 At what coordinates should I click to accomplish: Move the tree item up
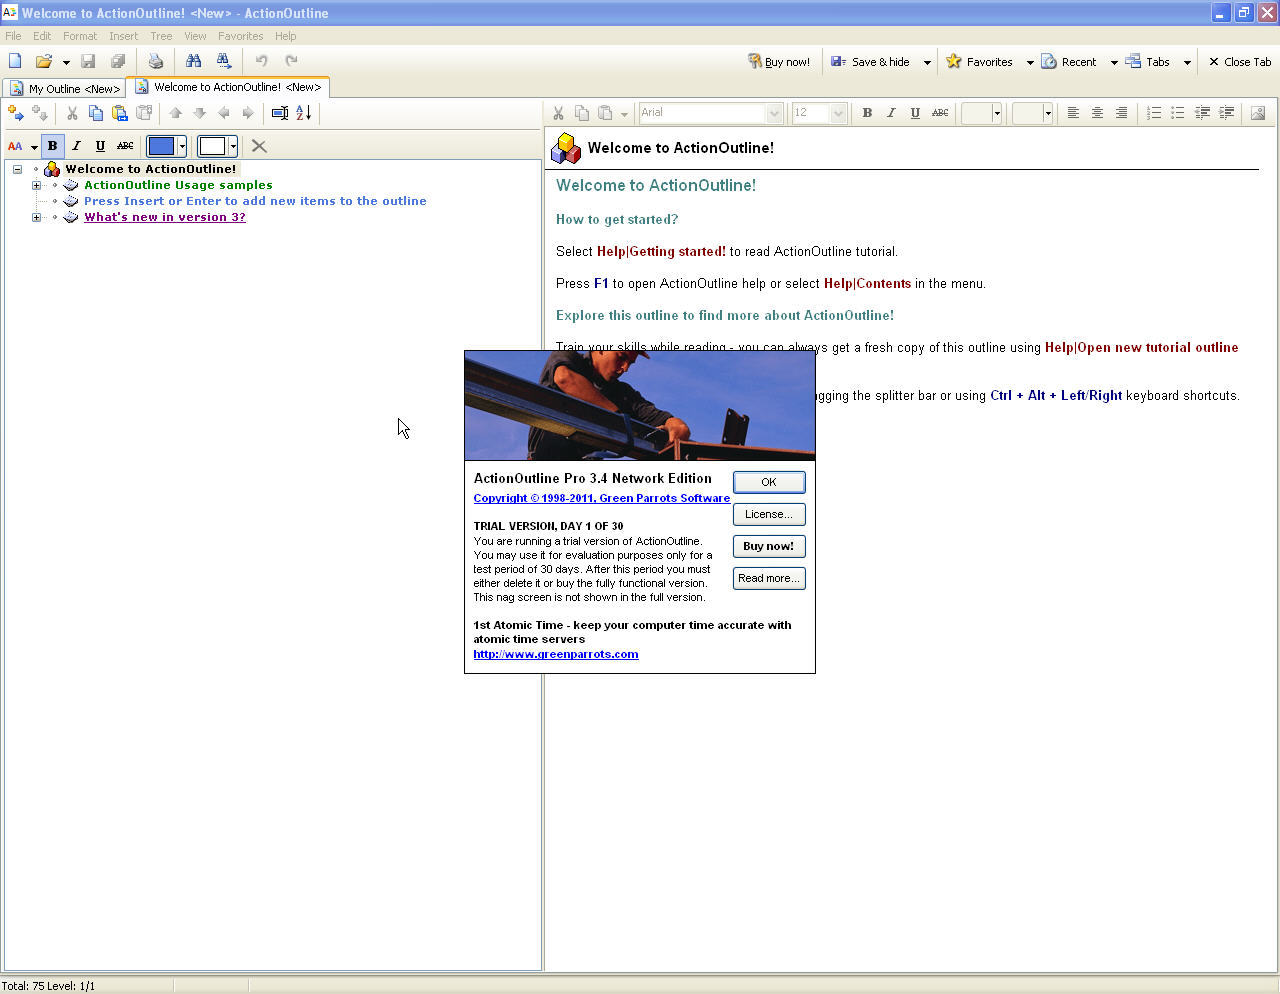(x=176, y=113)
